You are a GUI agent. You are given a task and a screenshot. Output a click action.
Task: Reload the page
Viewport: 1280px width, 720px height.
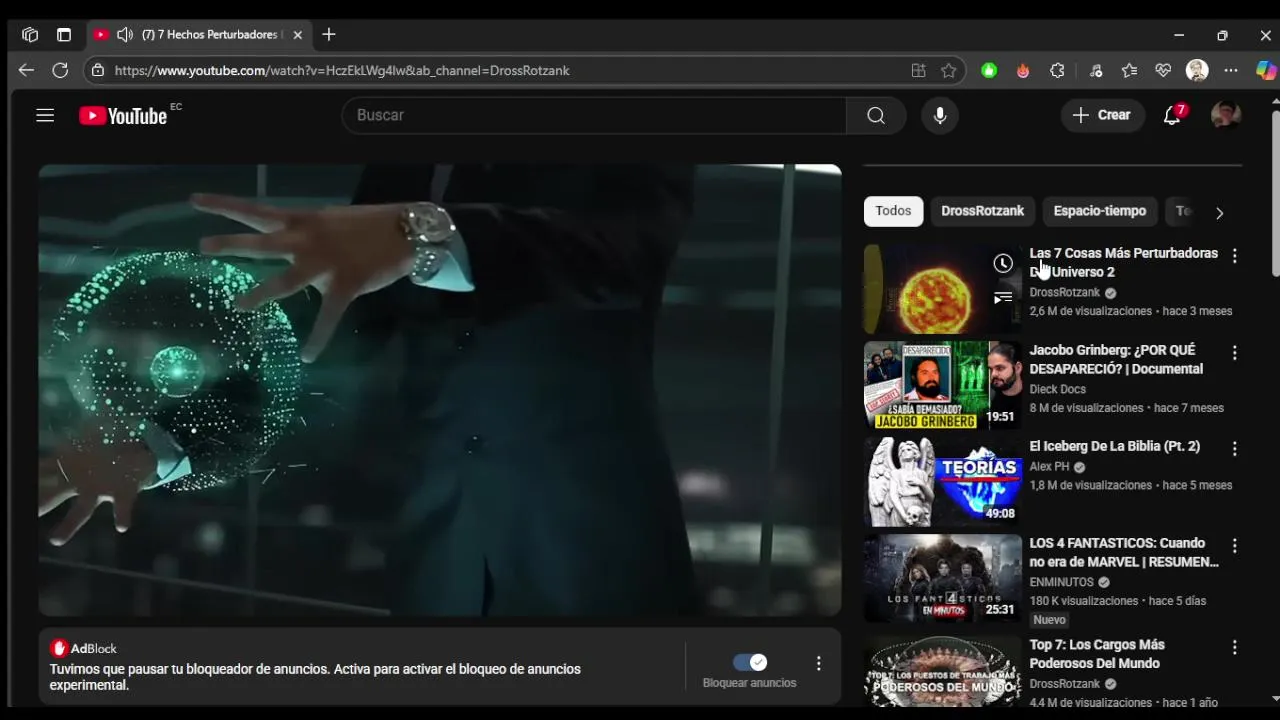tap(60, 70)
